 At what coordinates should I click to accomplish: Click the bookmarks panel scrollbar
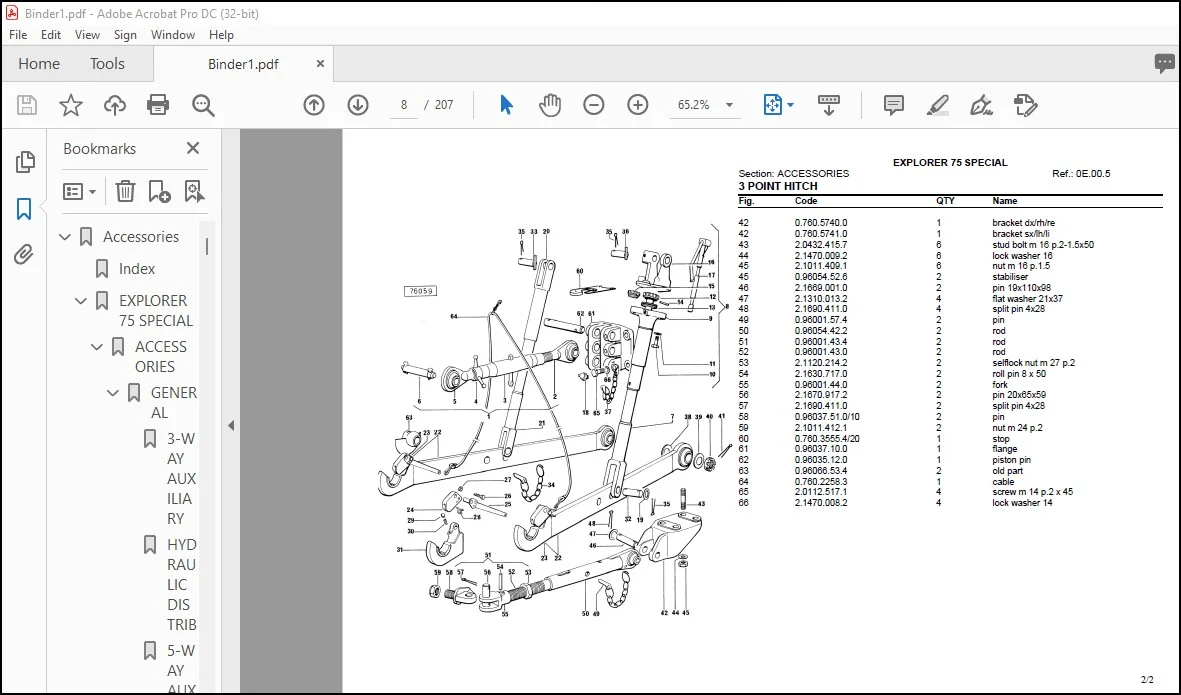(x=206, y=246)
